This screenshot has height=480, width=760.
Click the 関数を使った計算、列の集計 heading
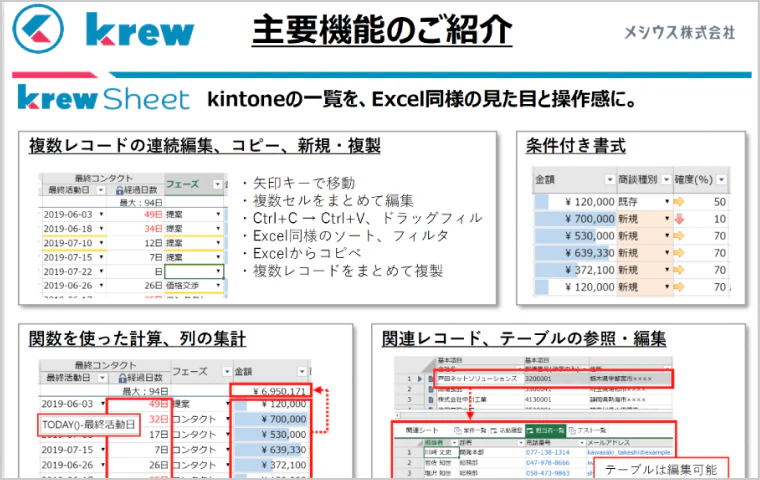pyautogui.click(x=137, y=338)
